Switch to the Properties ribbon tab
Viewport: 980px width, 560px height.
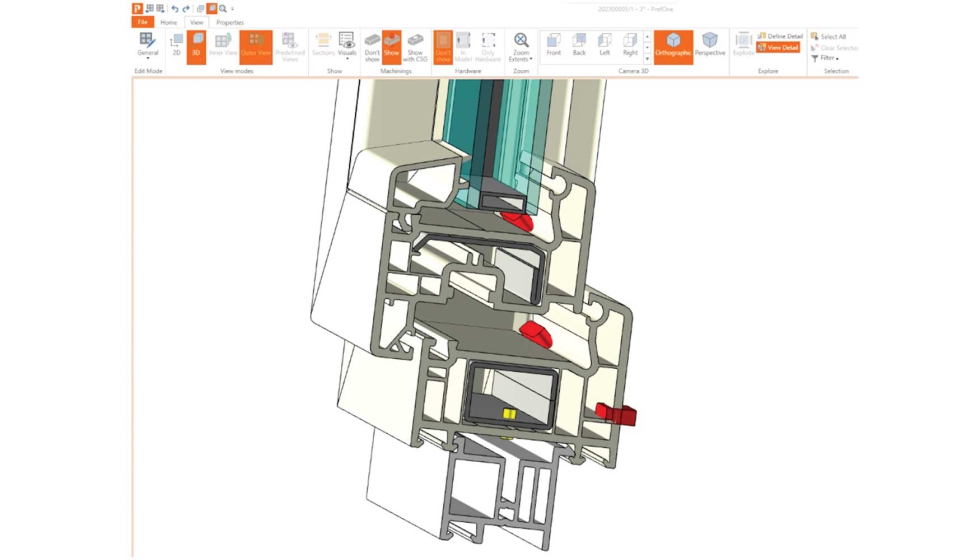pyautogui.click(x=229, y=22)
